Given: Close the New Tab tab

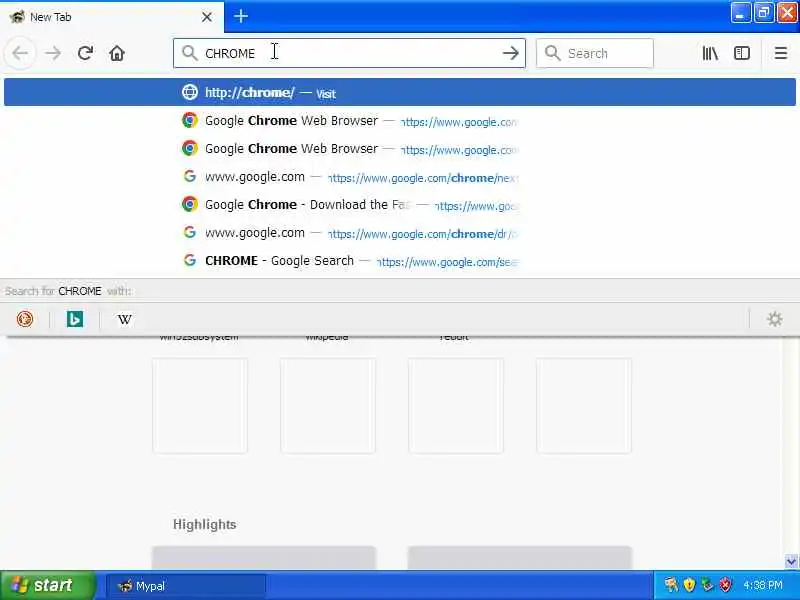Looking at the screenshot, I should coord(207,17).
